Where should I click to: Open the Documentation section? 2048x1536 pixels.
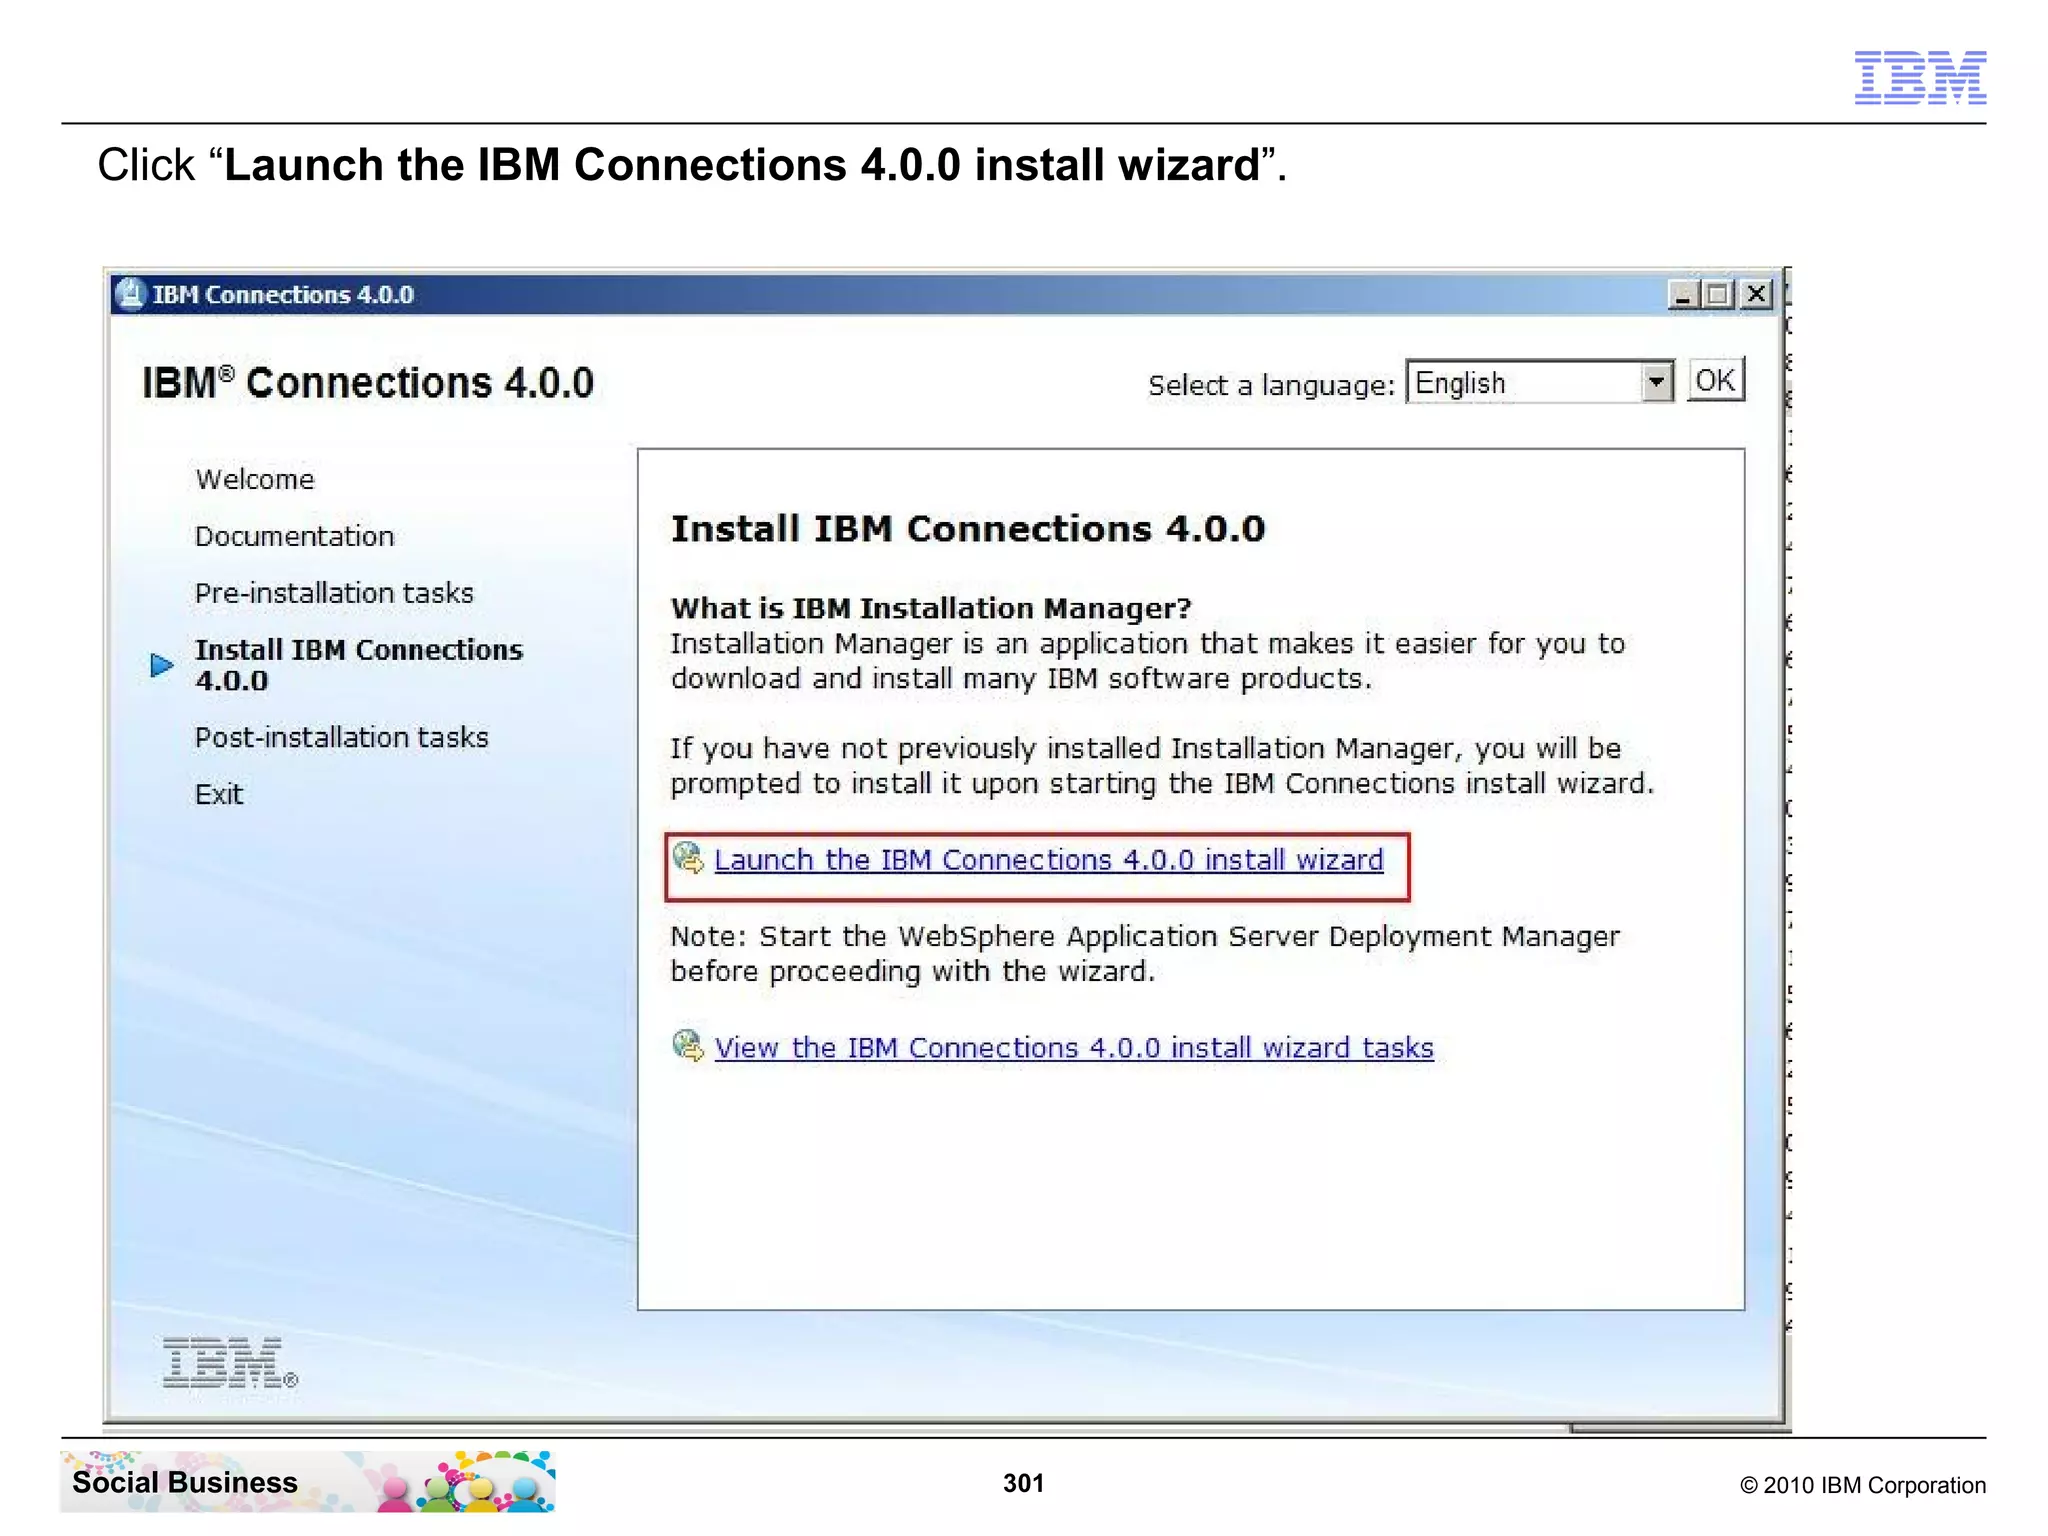click(x=294, y=536)
